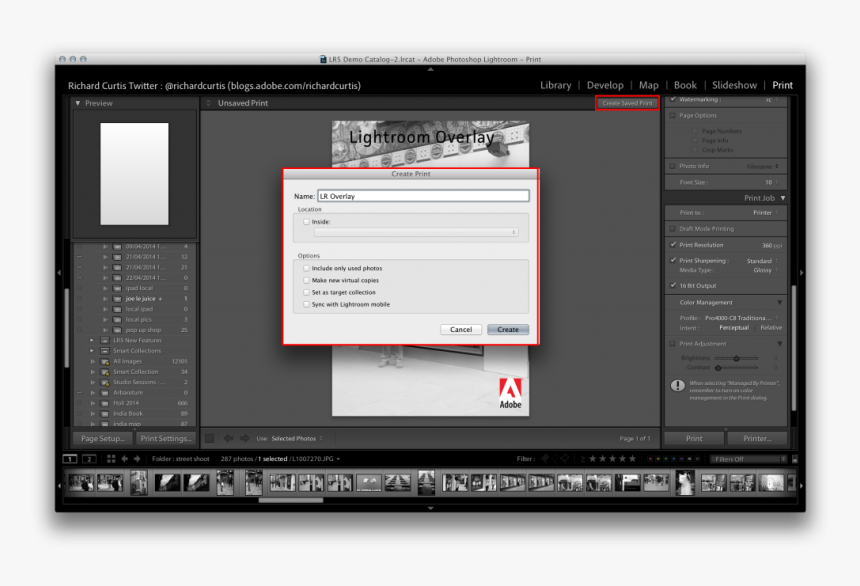Hide top module bar with top arrow
This screenshot has width=860, height=586.
coord(431,69)
